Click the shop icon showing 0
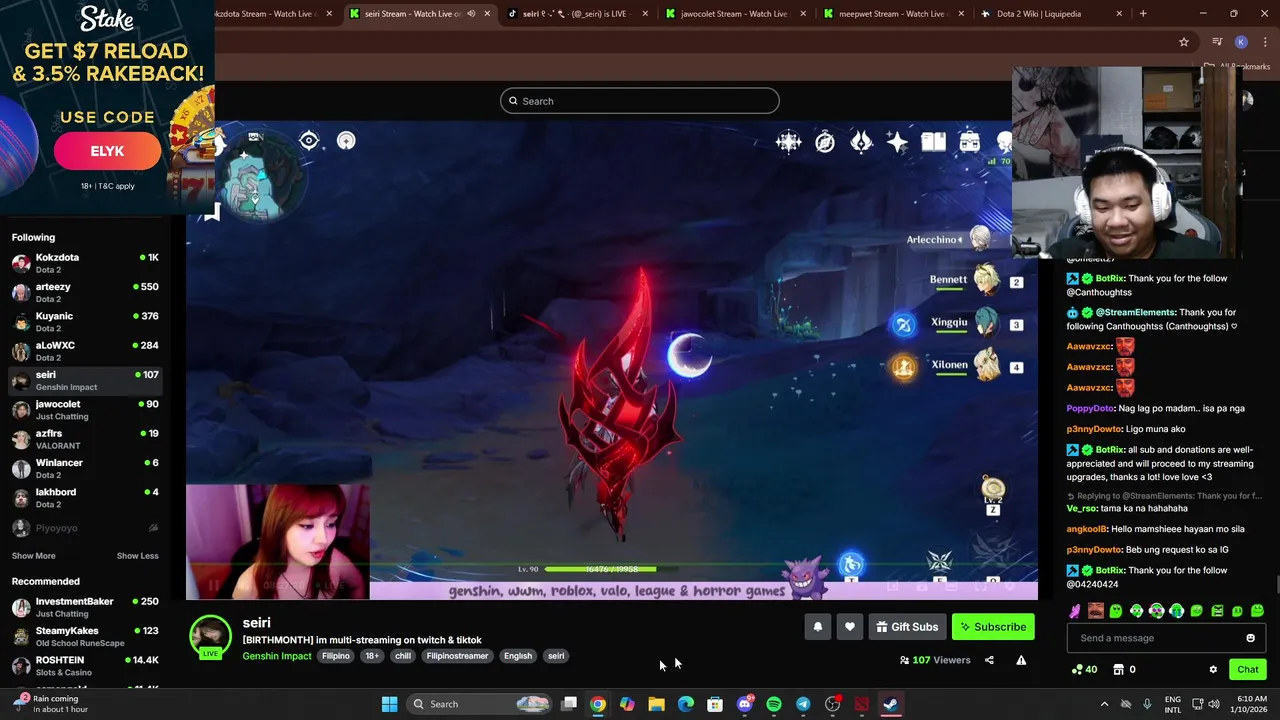This screenshot has height=720, width=1280. [1124, 670]
